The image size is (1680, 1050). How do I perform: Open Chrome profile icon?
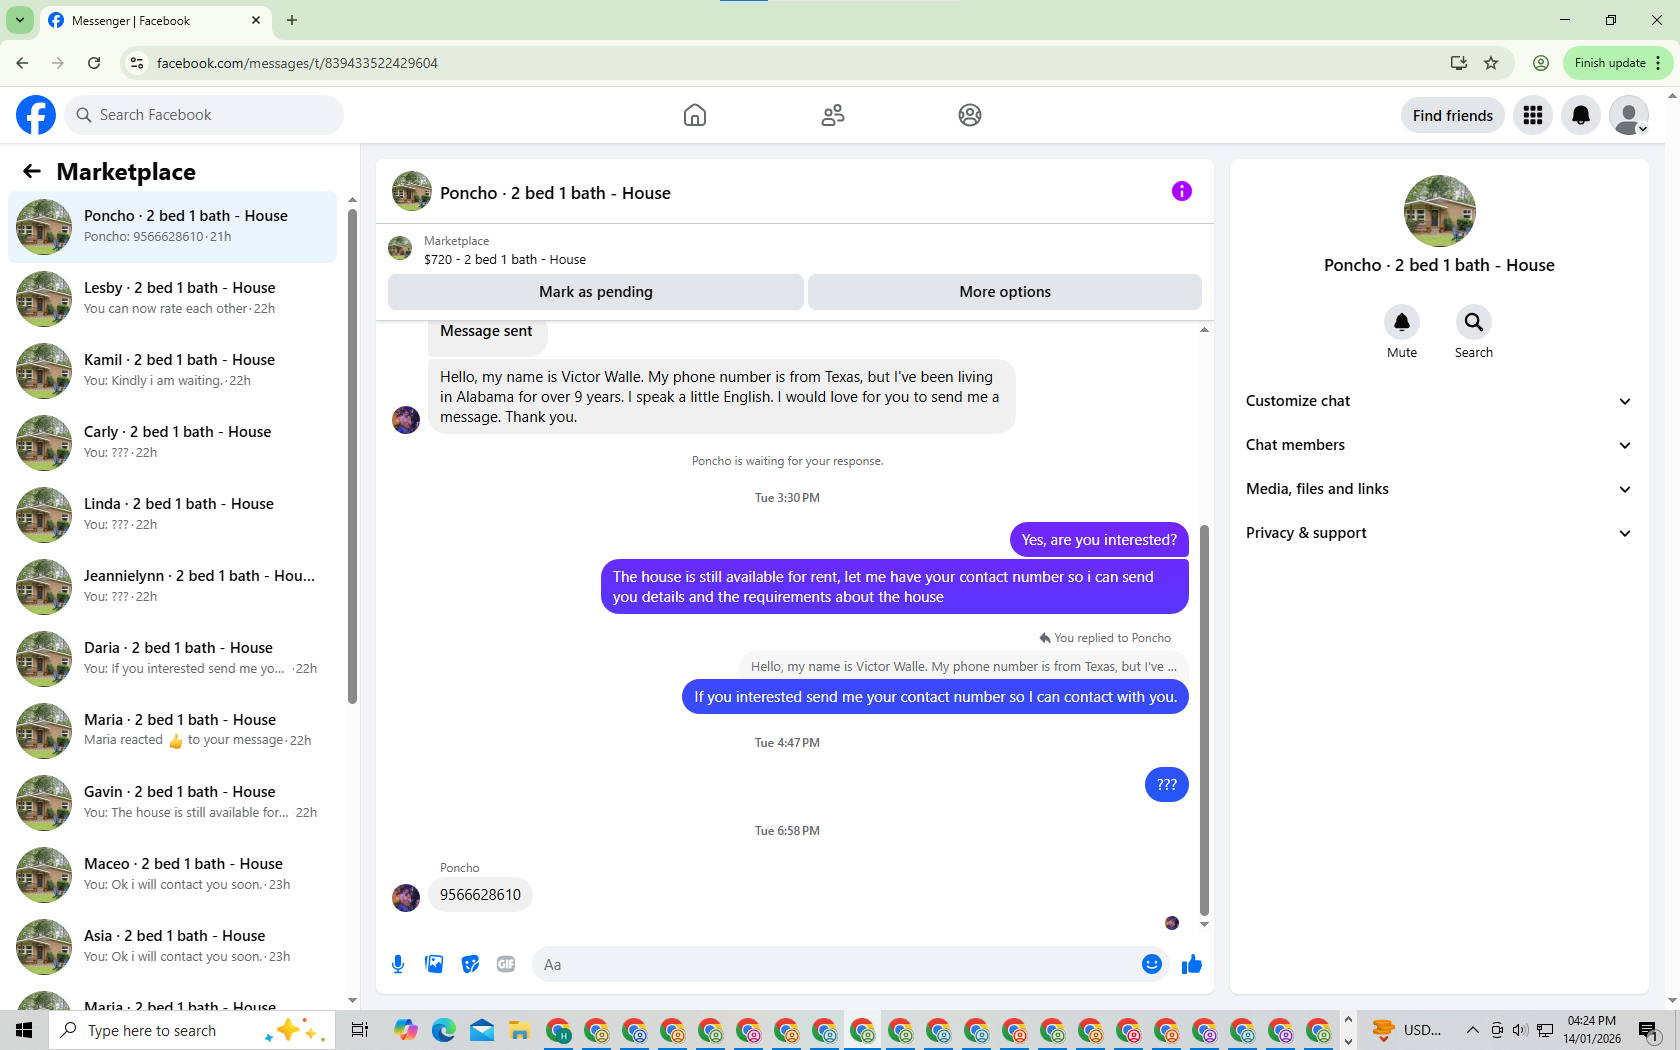(x=1541, y=63)
